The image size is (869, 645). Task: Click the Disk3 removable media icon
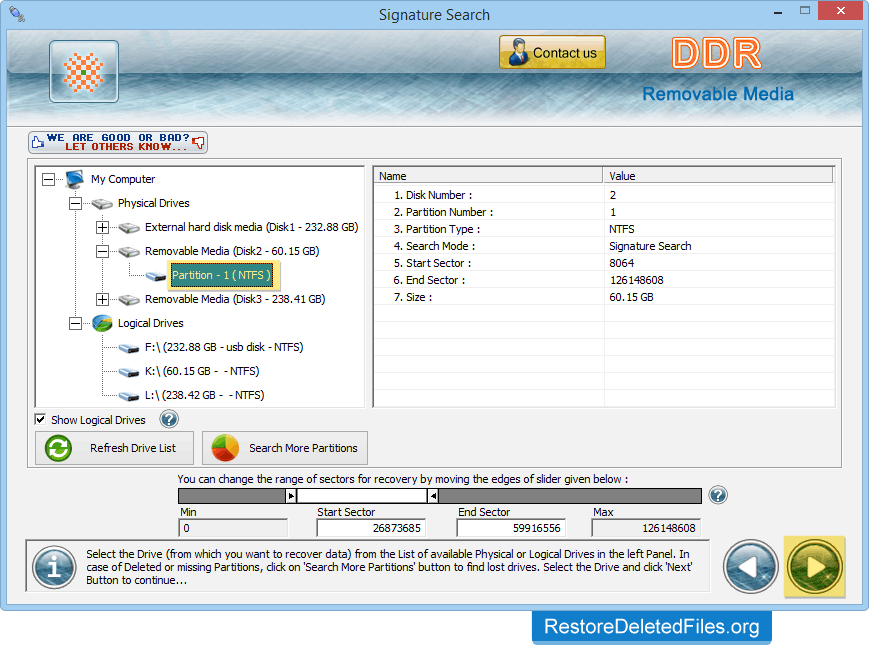pos(129,300)
